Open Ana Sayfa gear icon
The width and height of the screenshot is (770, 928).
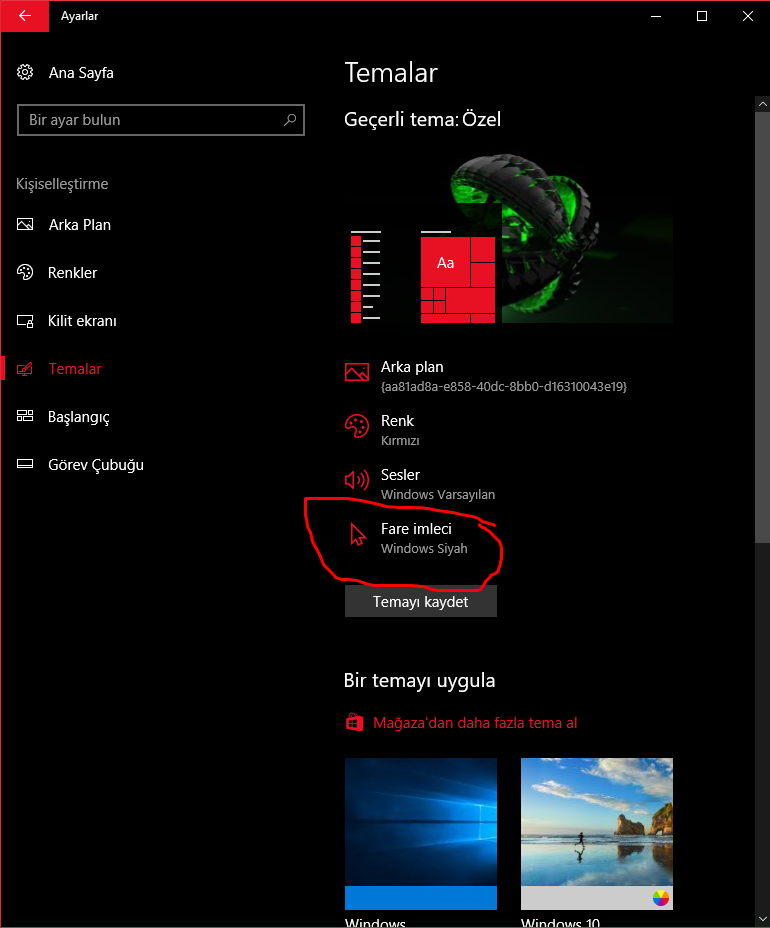click(x=25, y=72)
